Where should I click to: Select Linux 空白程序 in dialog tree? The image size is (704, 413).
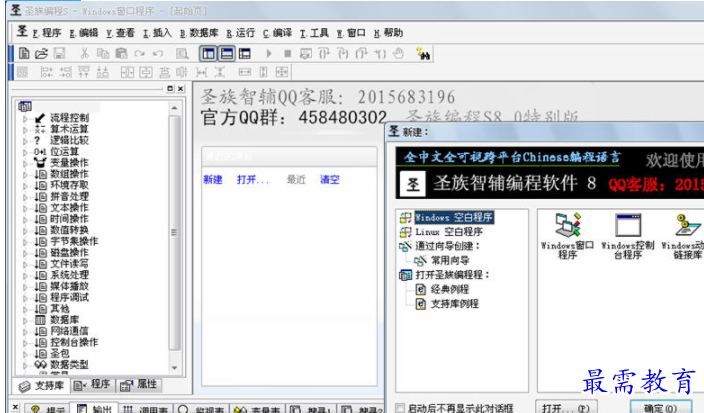point(449,232)
